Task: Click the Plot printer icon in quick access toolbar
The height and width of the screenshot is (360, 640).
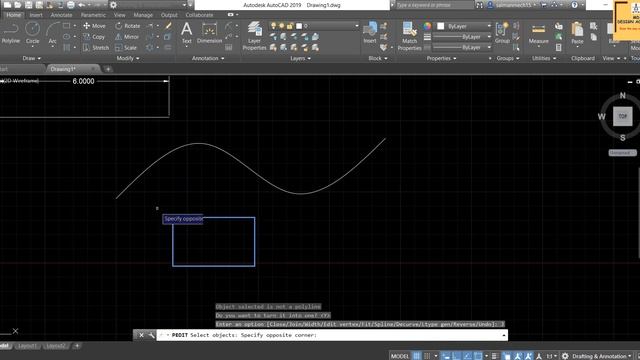Action: point(71,5)
